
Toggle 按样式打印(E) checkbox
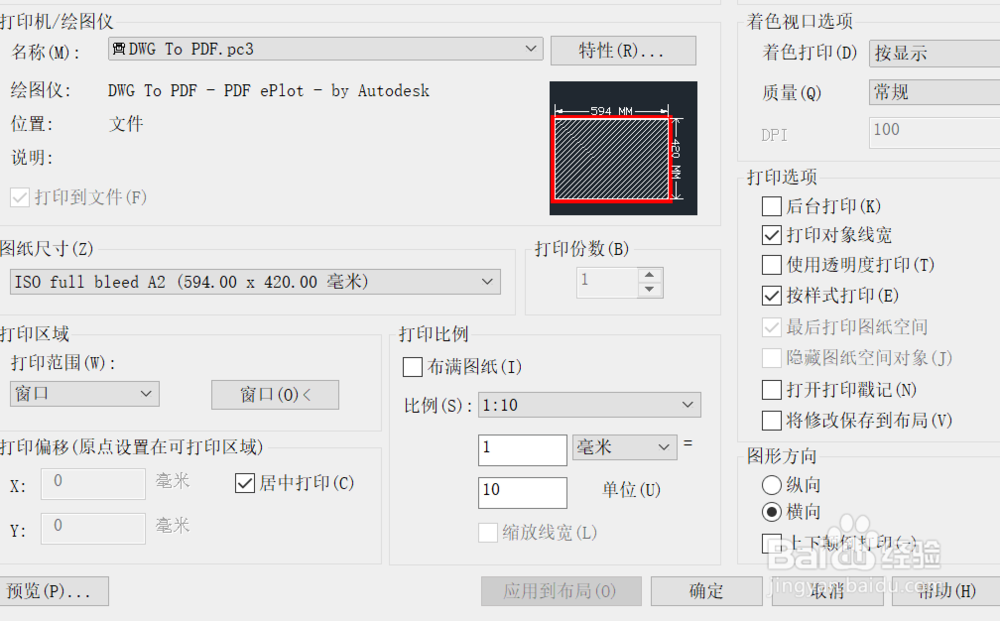coord(772,296)
